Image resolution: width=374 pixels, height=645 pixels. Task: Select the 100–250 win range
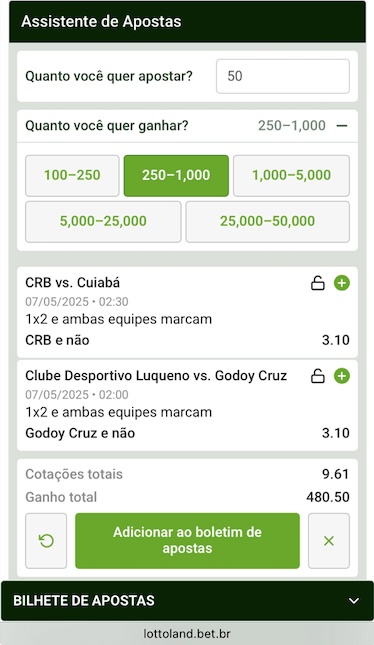[x=72, y=176]
